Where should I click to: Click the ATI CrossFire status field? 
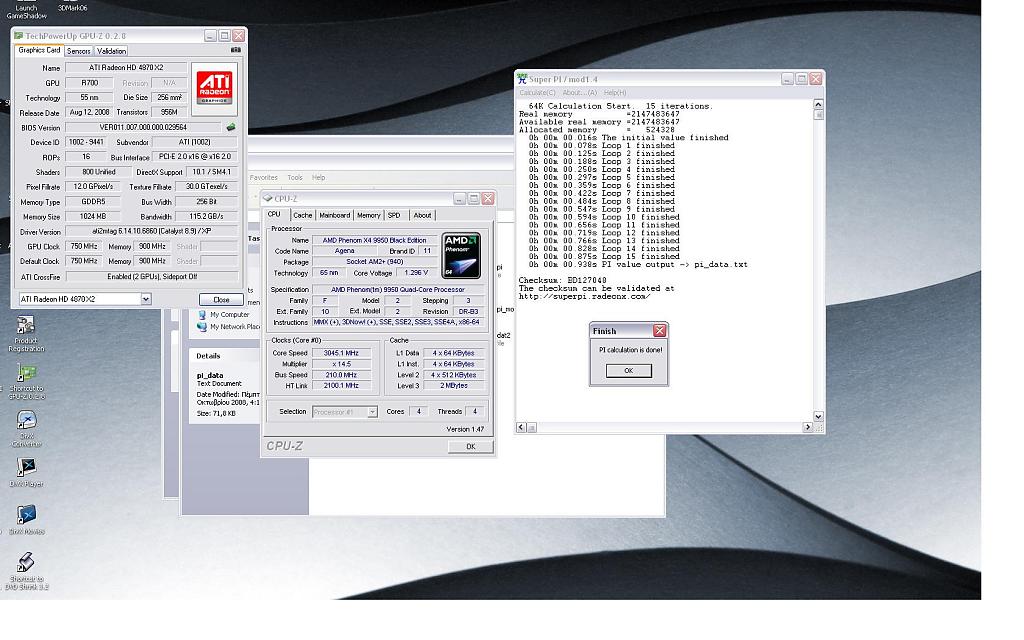click(152, 276)
